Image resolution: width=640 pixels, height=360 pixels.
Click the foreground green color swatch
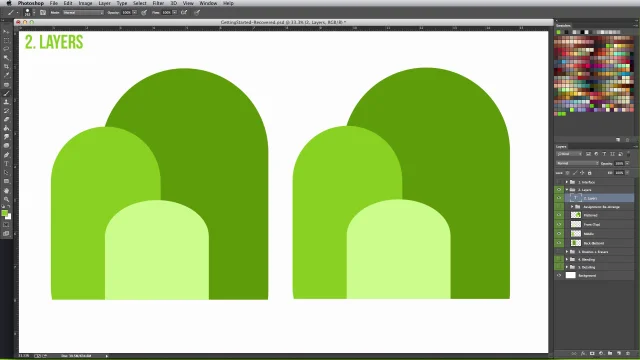coord(4,213)
